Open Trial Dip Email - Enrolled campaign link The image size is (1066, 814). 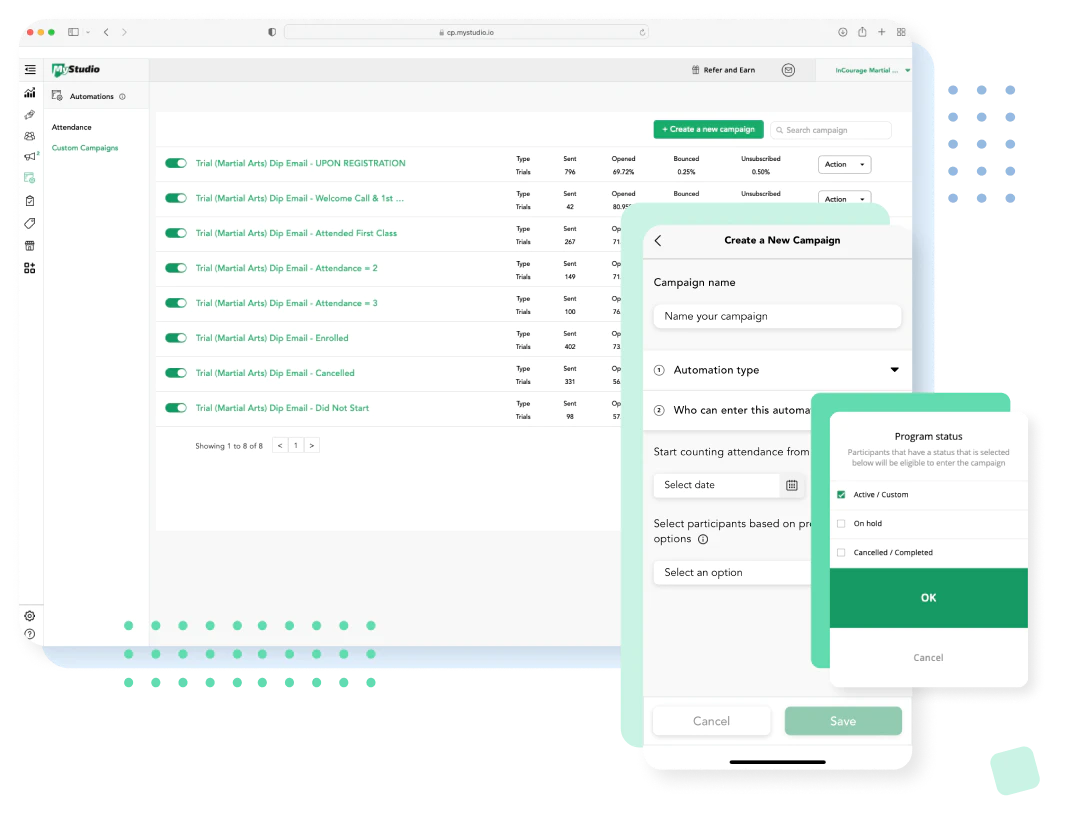272,338
